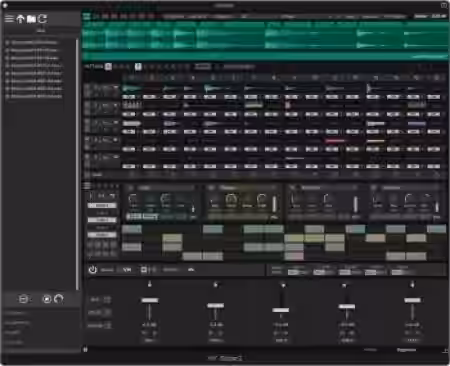The height and width of the screenshot is (366, 450).
Task: Click the window icon in the top-right corner
Action: pos(444,5)
